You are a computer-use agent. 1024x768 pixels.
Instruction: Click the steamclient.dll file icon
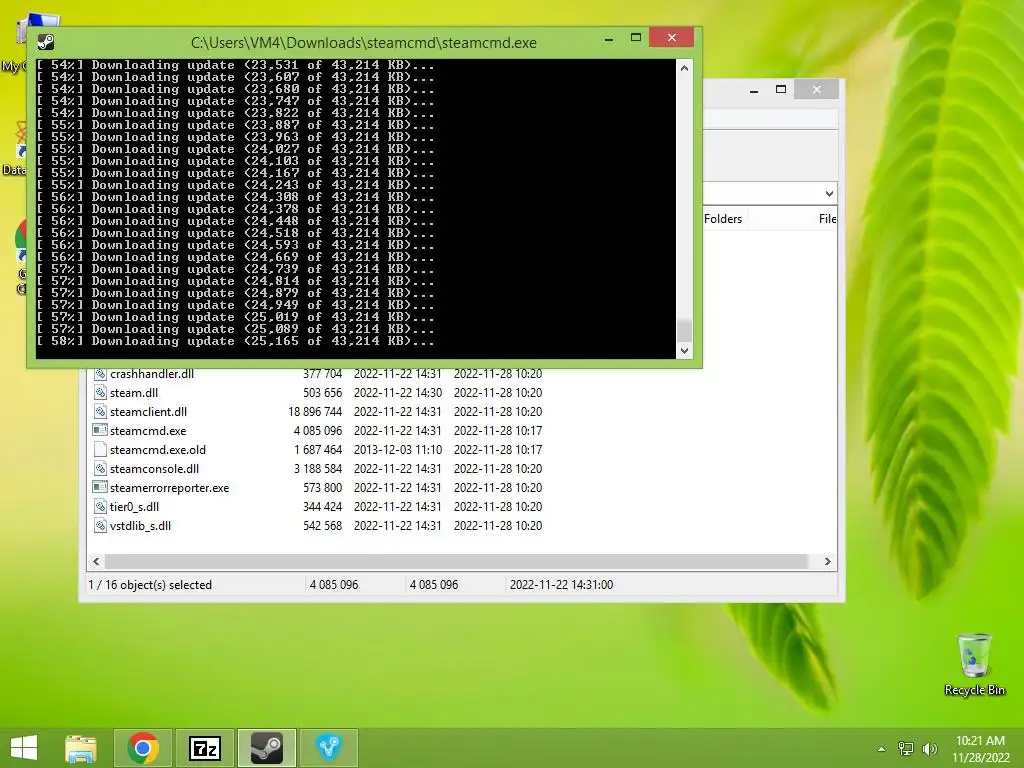(100, 412)
